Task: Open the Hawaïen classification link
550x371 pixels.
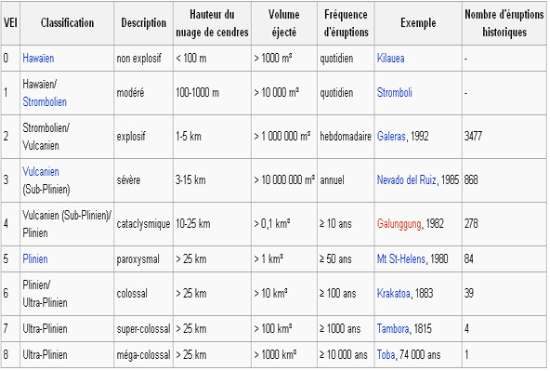Action: pos(38,58)
